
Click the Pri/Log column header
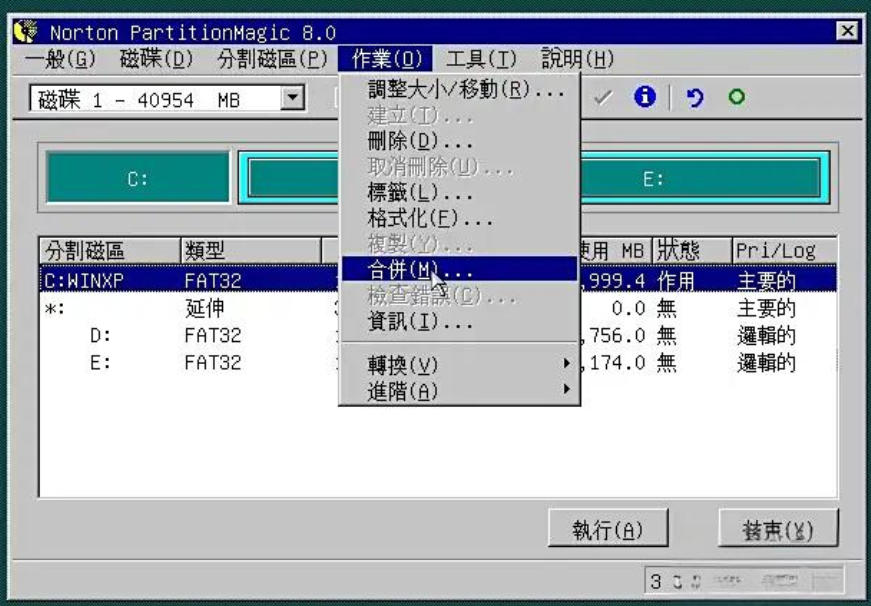tap(785, 251)
